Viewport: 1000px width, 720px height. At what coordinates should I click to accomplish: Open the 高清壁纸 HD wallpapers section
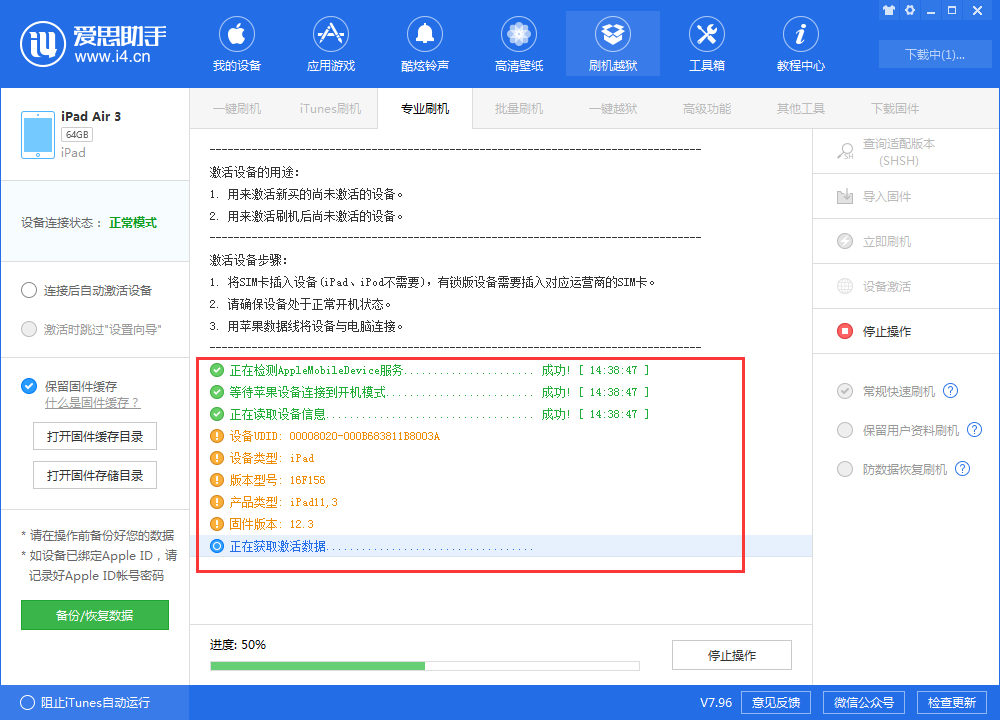click(x=518, y=43)
